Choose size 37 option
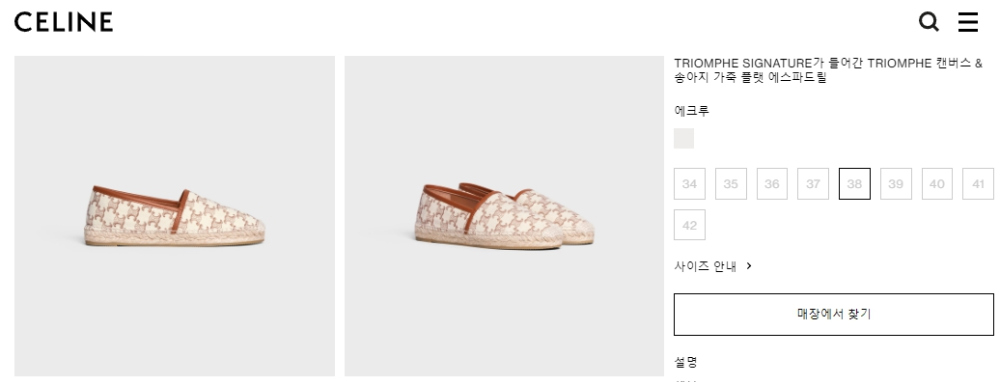Image resolution: width=1000 pixels, height=382 pixels. coord(813,184)
